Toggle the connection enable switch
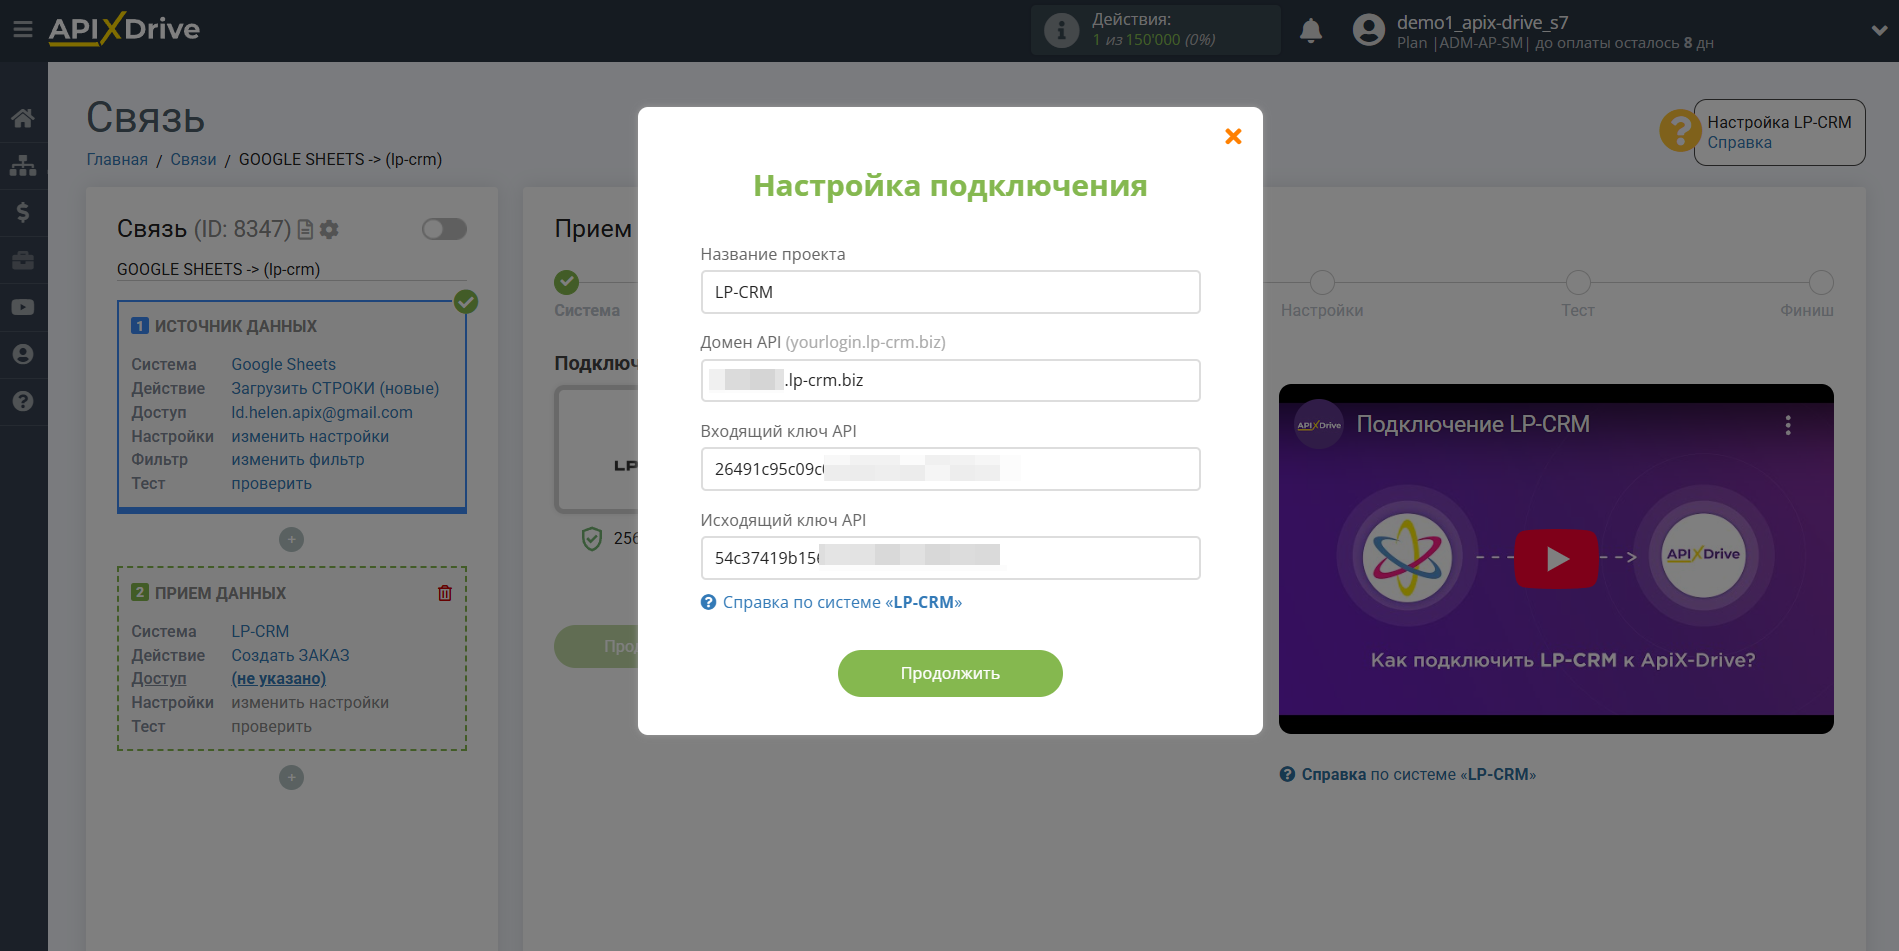This screenshot has height=951, width=1899. (444, 229)
